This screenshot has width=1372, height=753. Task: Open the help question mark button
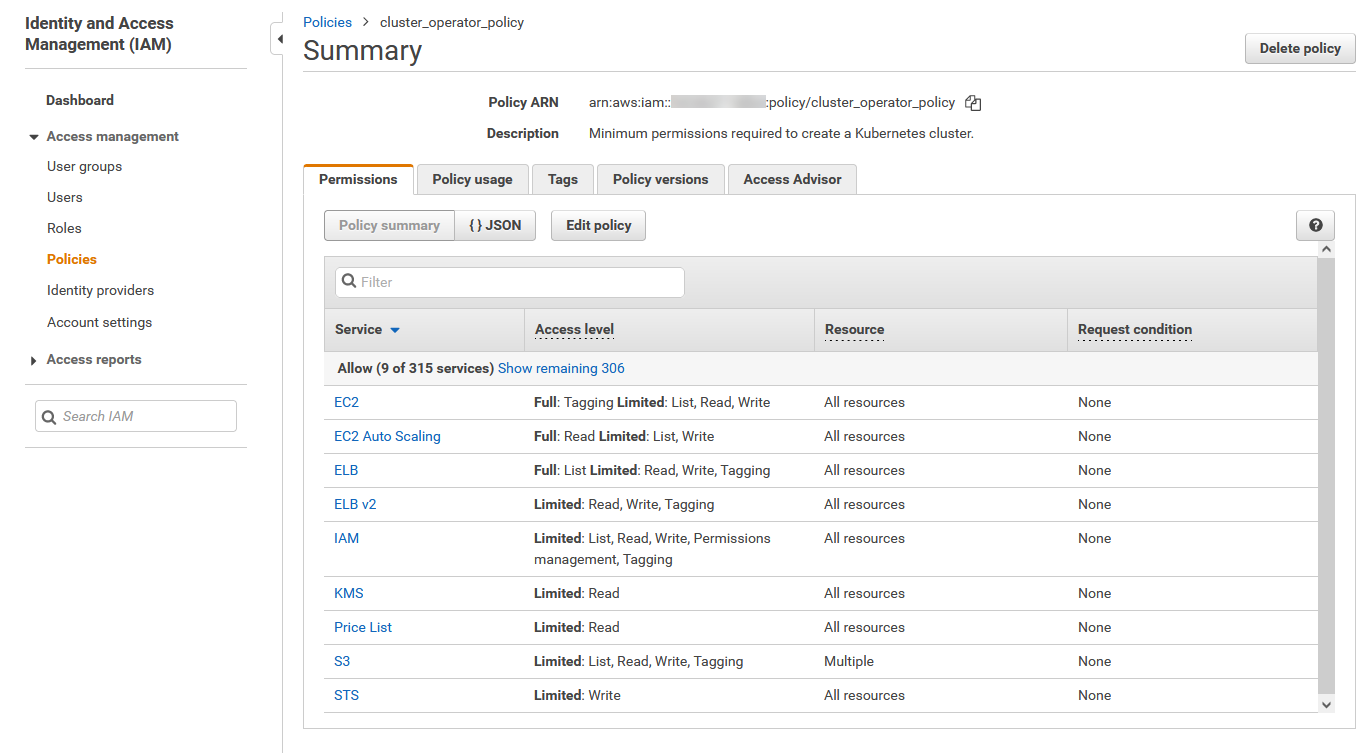(x=1315, y=226)
